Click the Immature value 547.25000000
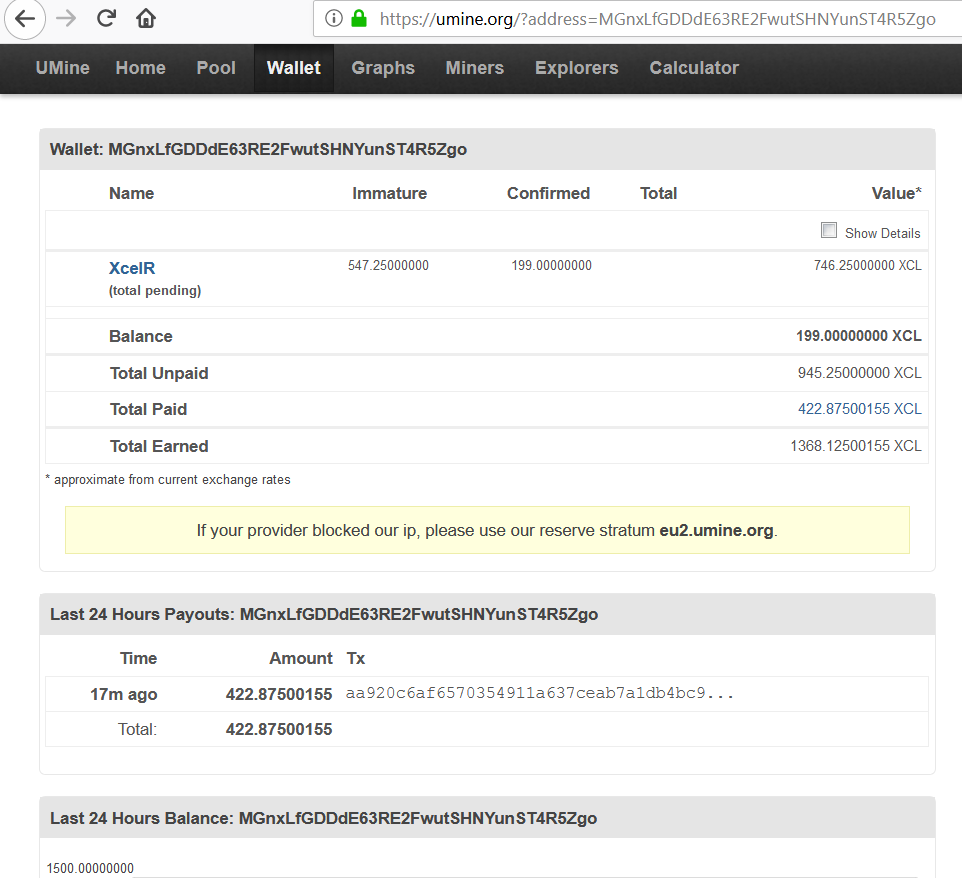Image resolution: width=962 pixels, height=878 pixels. pos(388,266)
